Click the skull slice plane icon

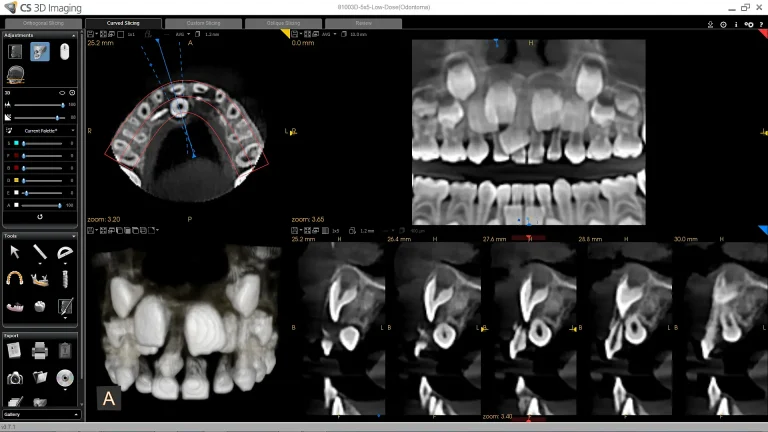pyautogui.click(x=16, y=74)
